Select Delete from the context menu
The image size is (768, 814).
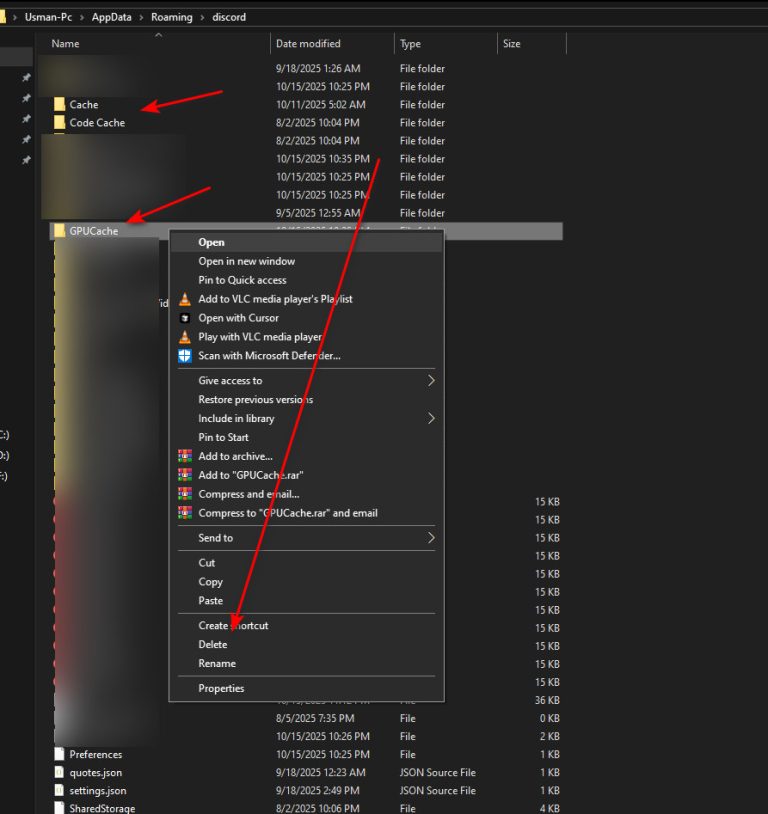click(213, 645)
